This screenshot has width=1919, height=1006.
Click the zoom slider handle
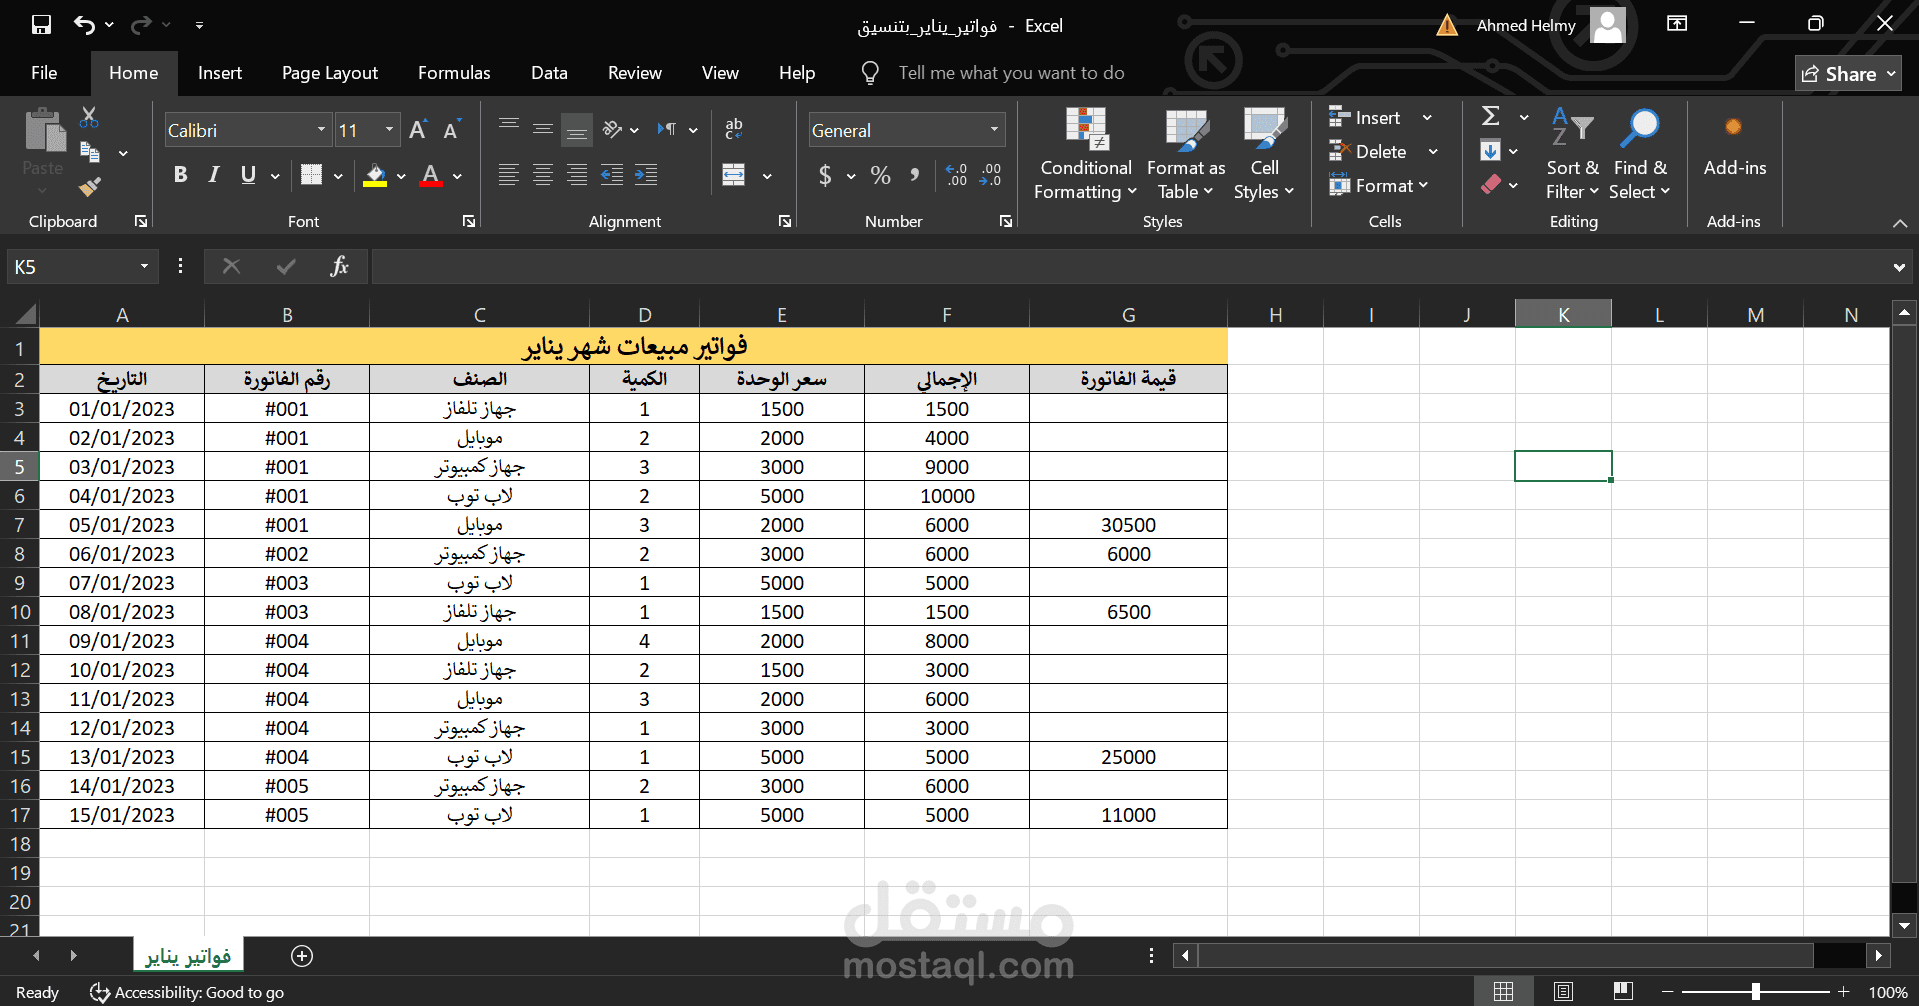(x=1756, y=992)
